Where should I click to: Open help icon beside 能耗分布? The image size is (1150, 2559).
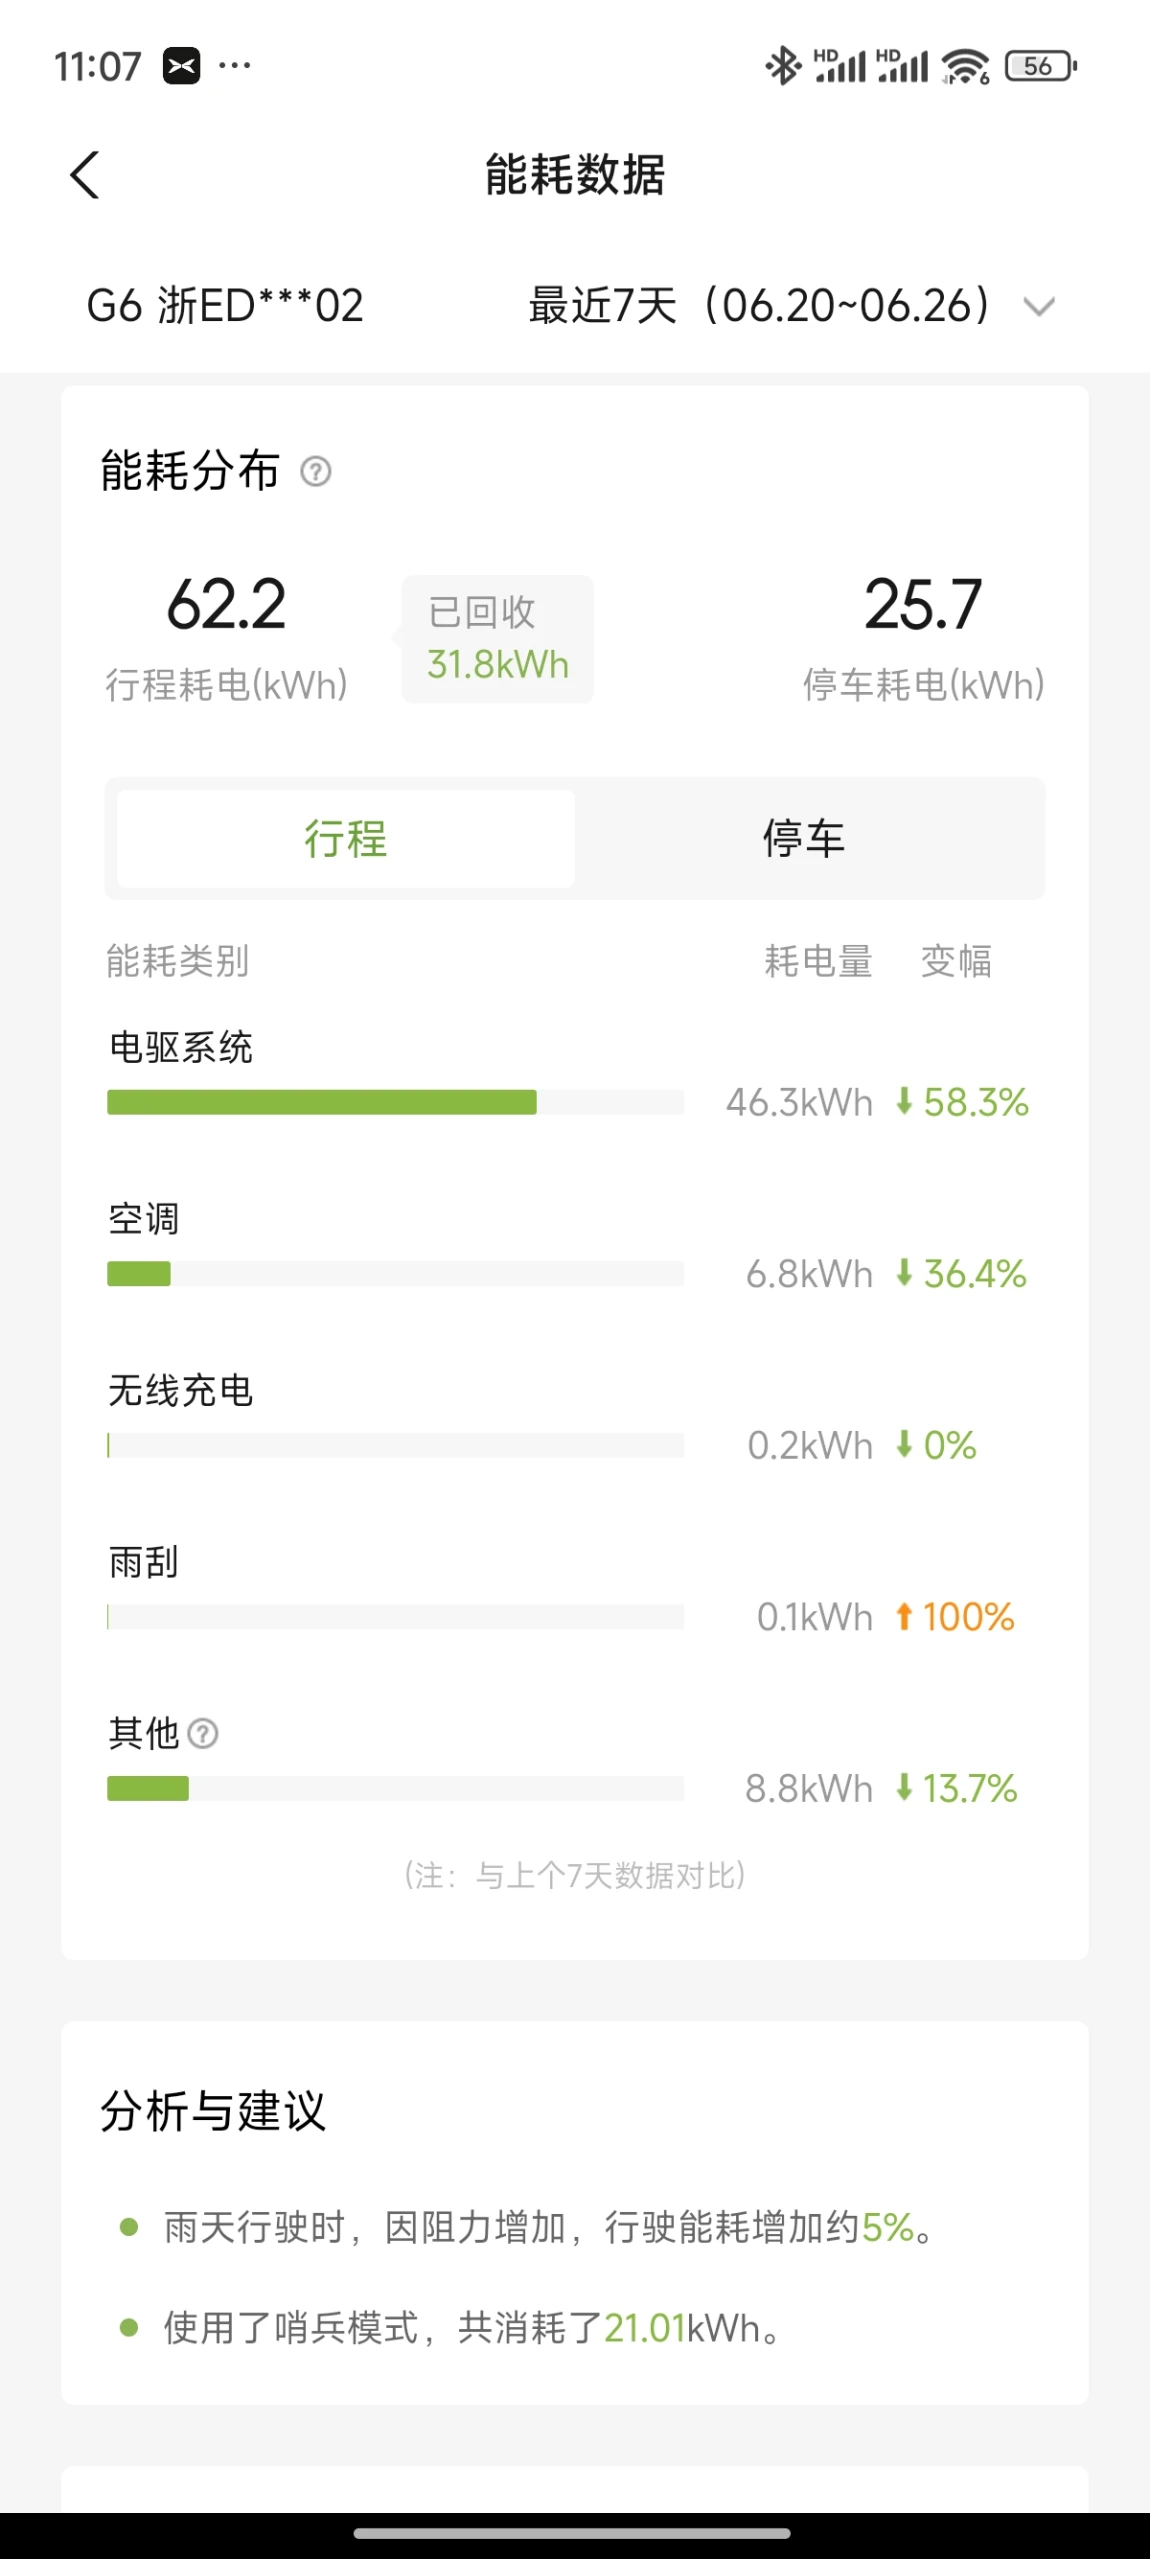(316, 471)
